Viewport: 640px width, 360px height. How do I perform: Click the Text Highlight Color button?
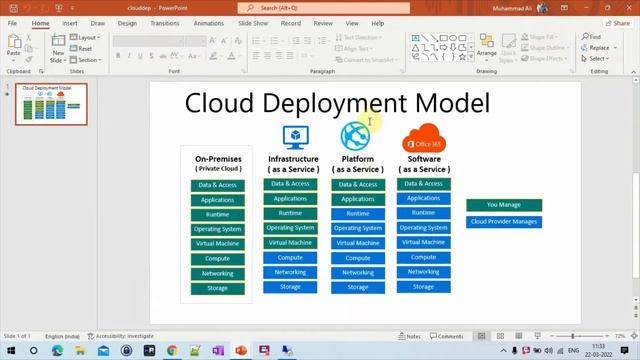[213, 56]
